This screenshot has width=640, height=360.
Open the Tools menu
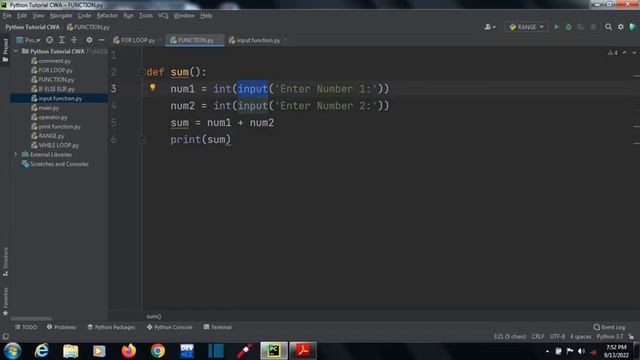pyautogui.click(x=146, y=16)
